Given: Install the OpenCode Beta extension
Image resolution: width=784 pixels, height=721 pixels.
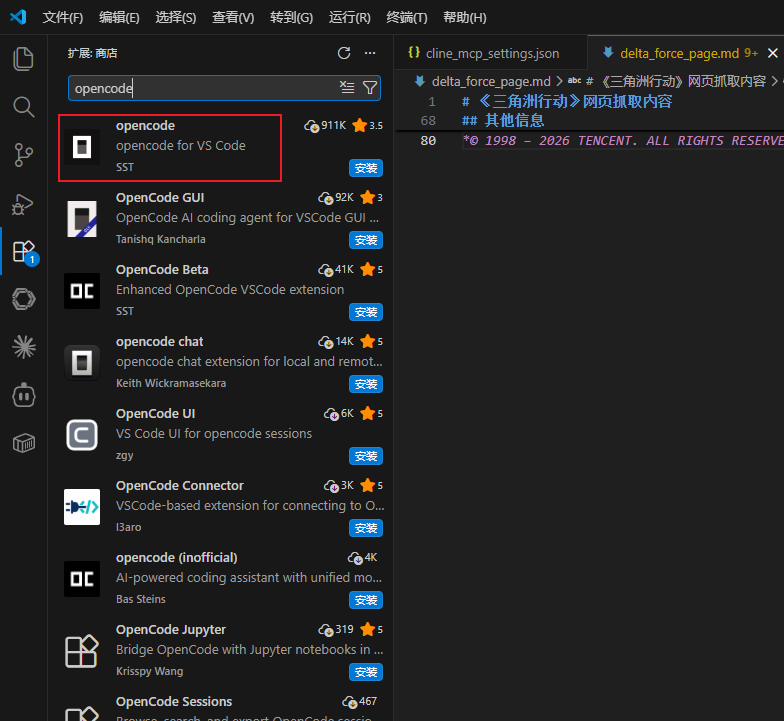Looking at the screenshot, I should pyautogui.click(x=366, y=312).
